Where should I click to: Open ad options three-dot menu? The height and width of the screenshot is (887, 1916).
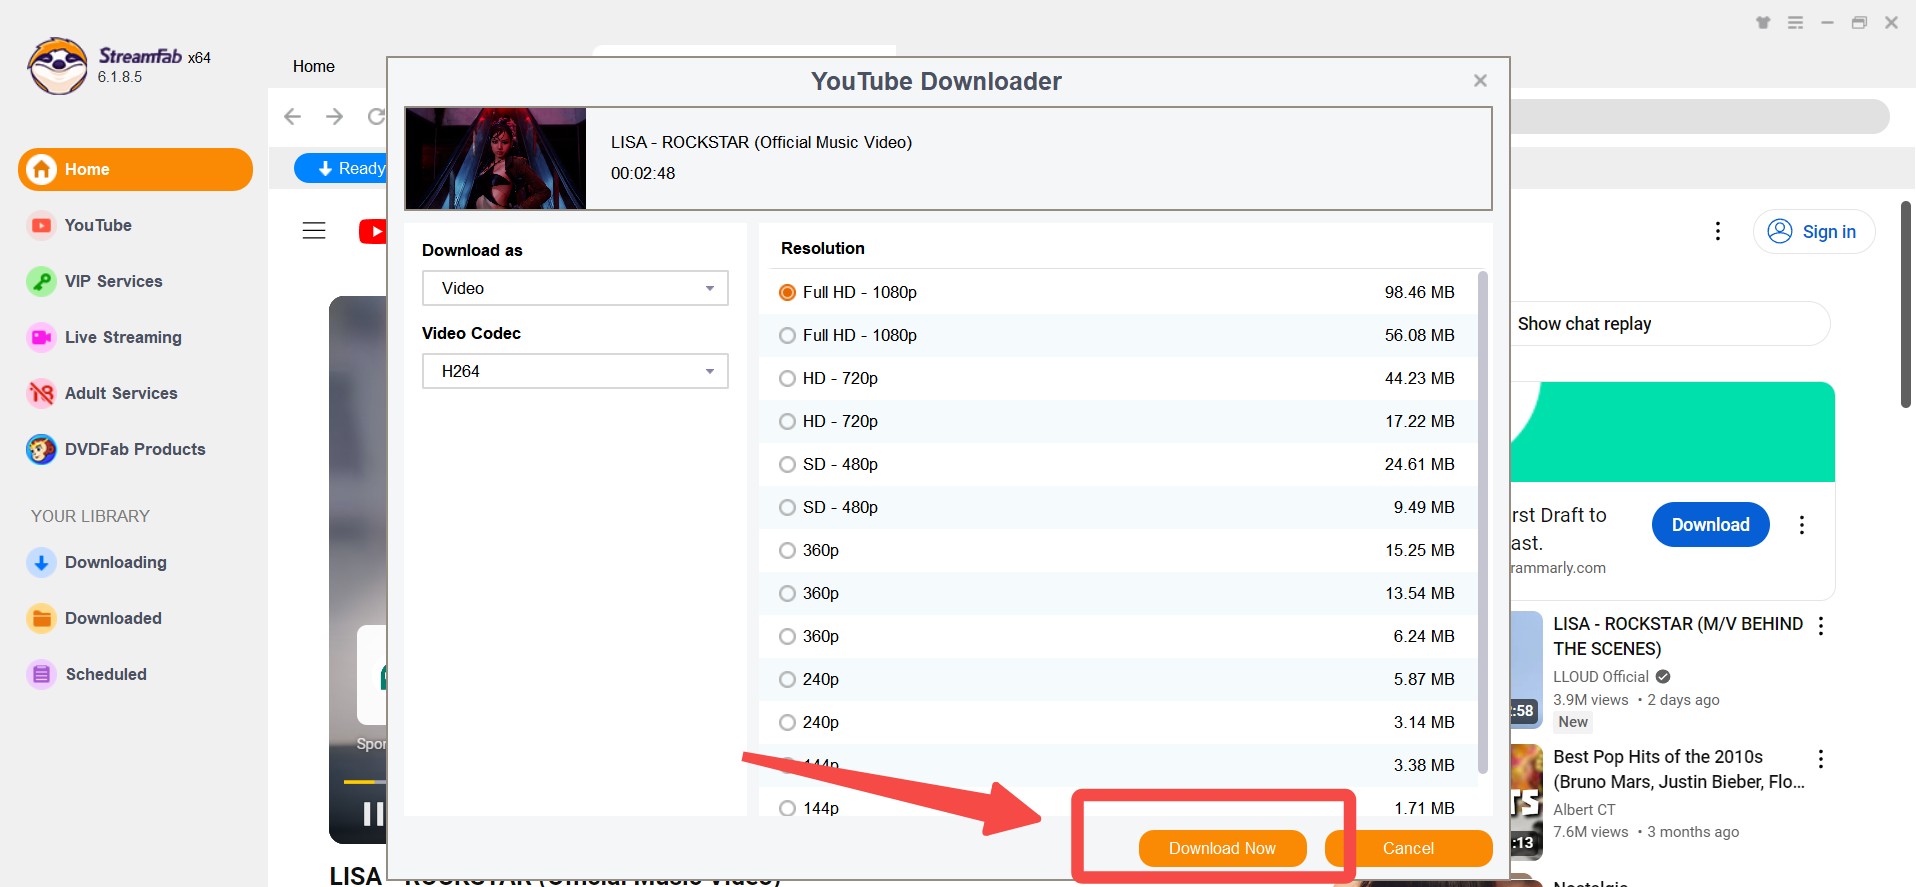pyautogui.click(x=1802, y=525)
